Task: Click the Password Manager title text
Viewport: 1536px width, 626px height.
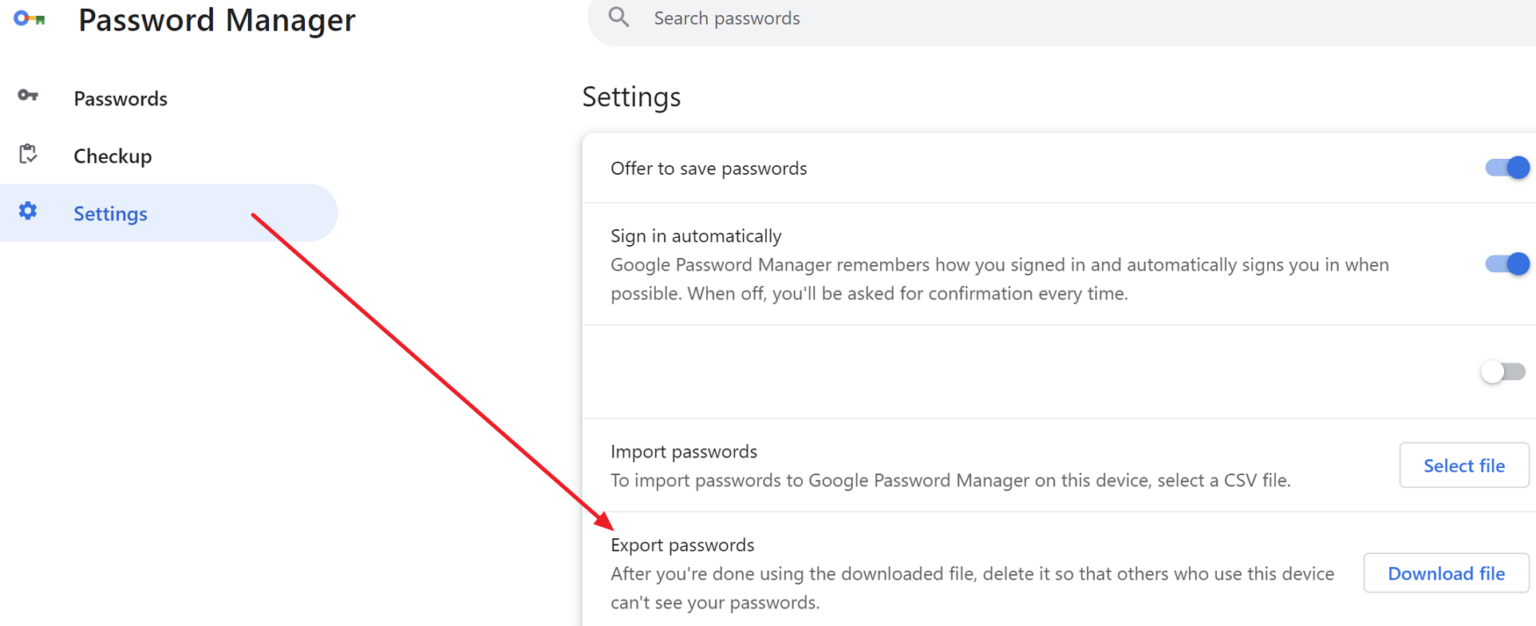Action: tap(217, 20)
